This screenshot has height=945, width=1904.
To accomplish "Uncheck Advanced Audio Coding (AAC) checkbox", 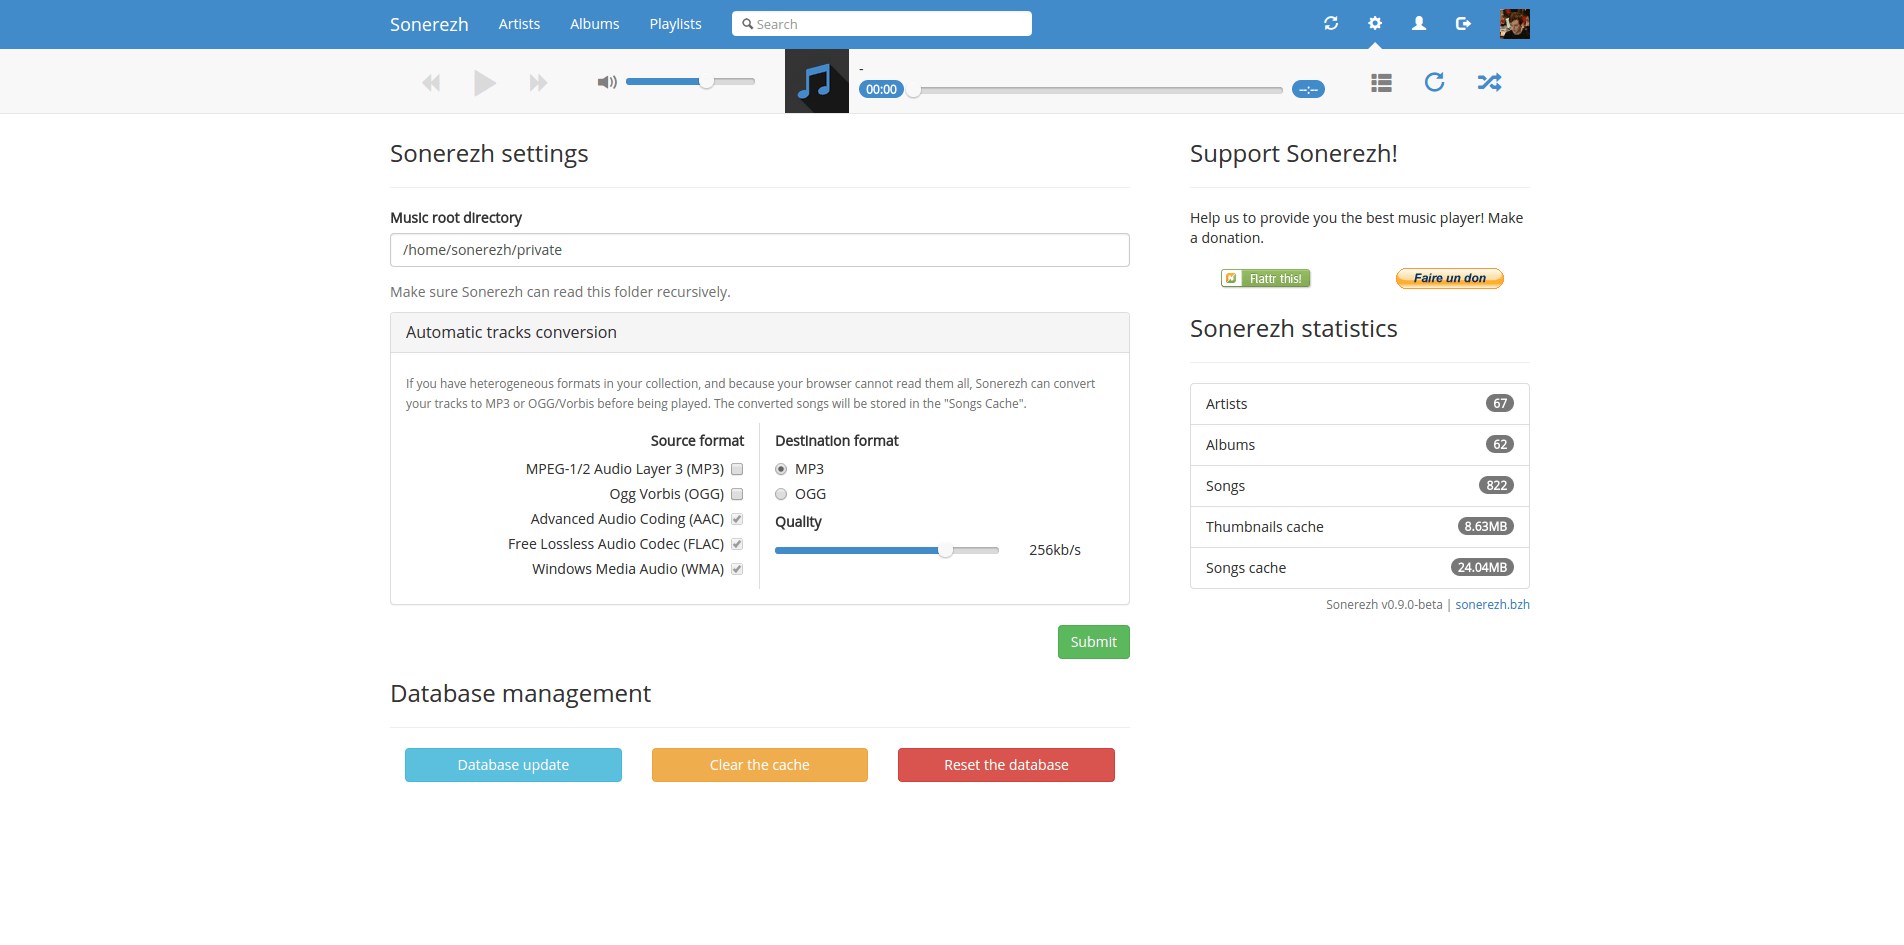I will point(737,519).
